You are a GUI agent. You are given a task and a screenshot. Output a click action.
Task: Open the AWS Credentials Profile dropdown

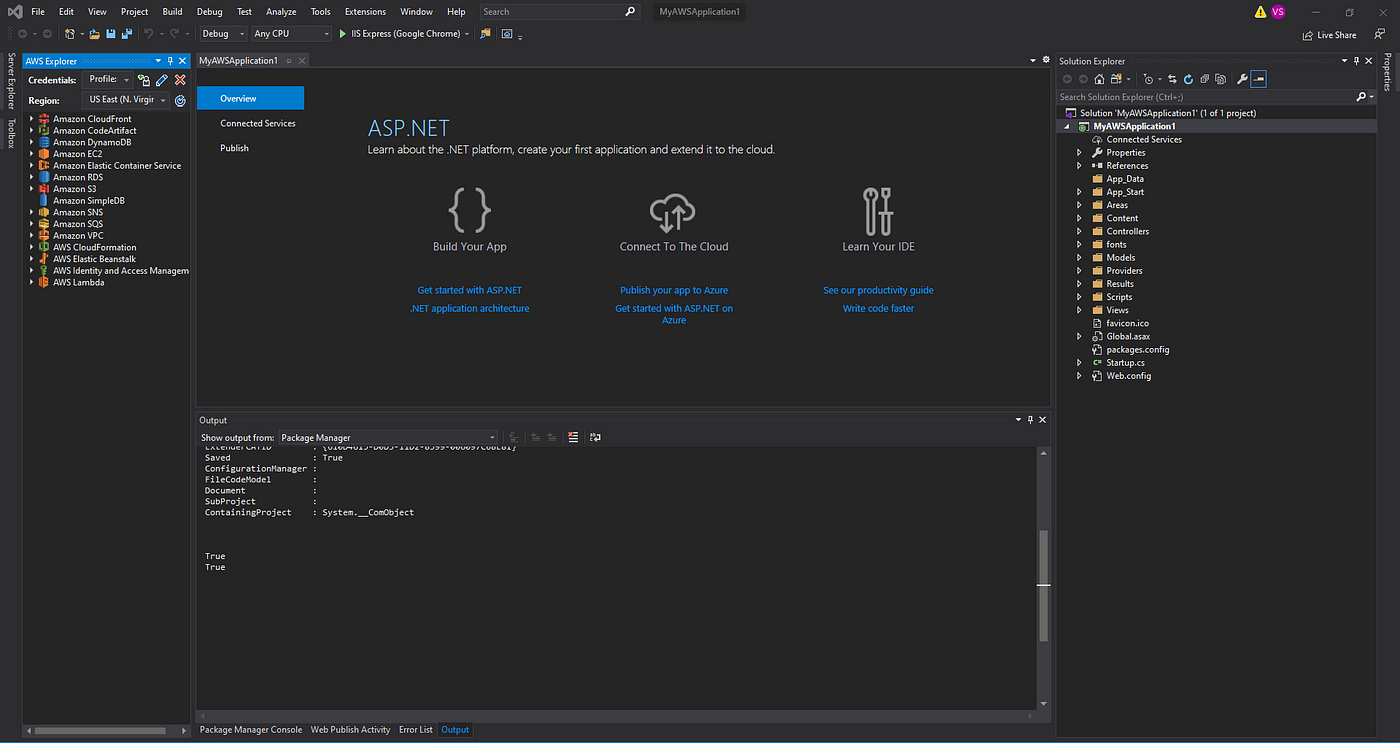click(x=108, y=80)
